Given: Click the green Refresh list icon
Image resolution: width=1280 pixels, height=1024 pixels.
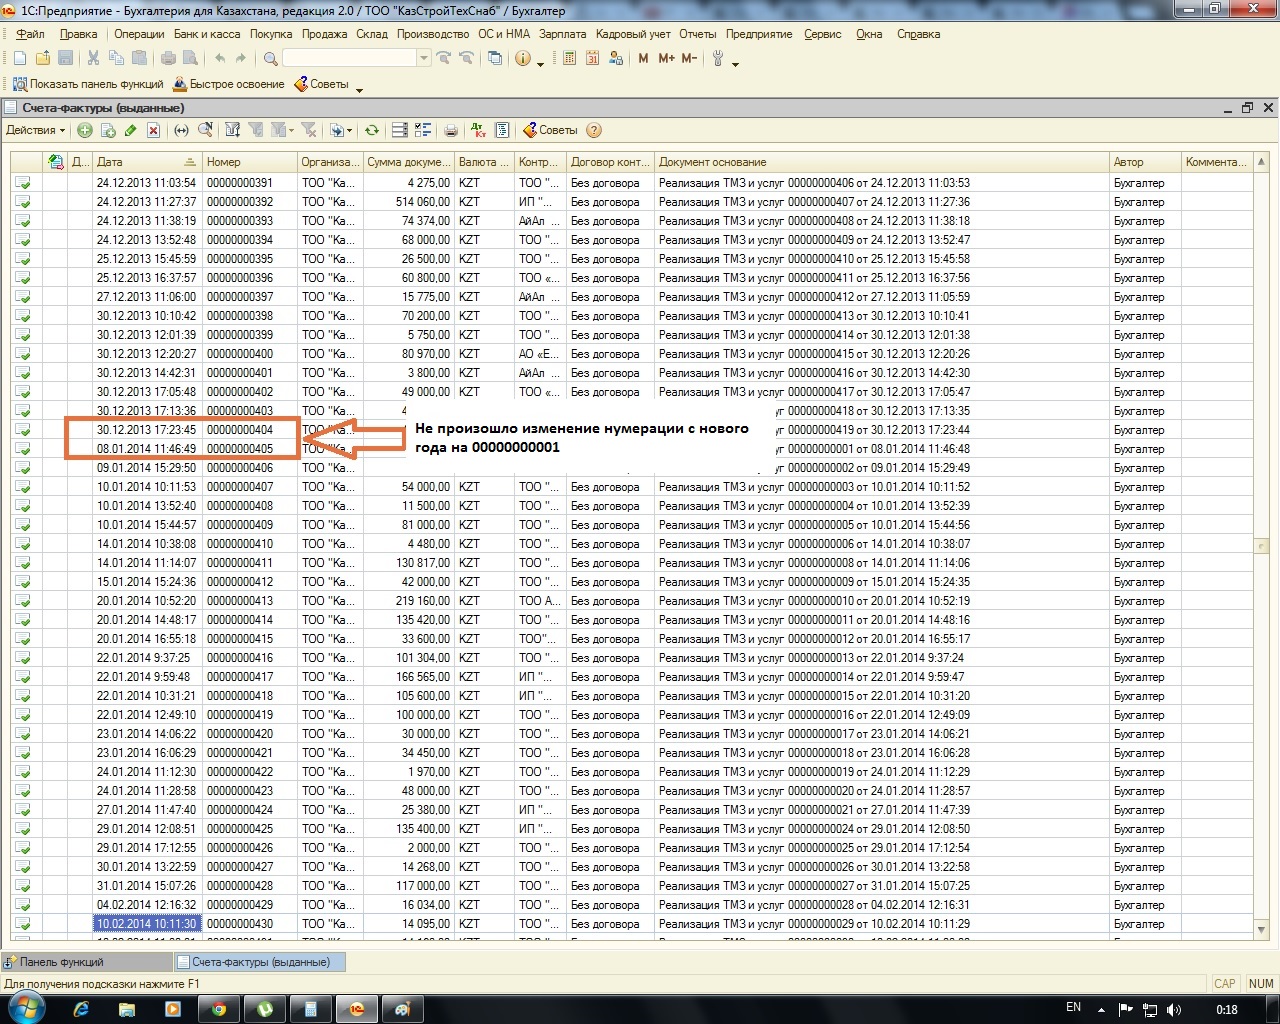Looking at the screenshot, I should click(372, 130).
